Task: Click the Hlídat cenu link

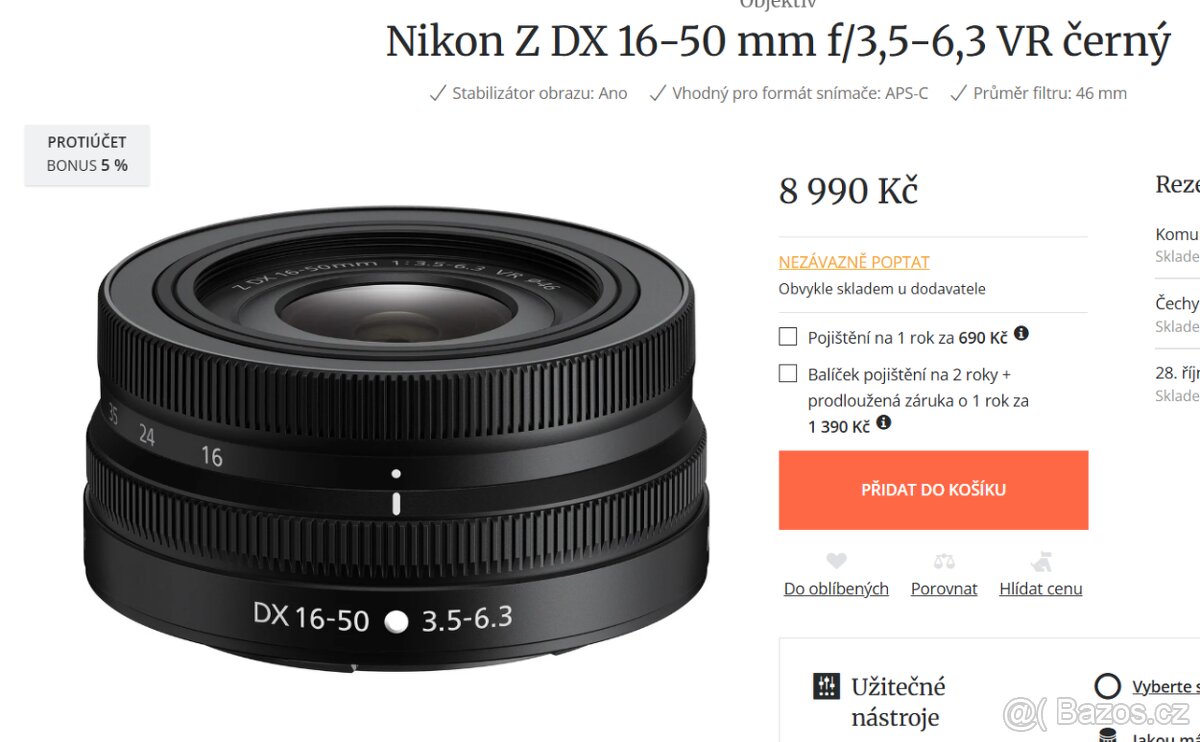Action: [1041, 589]
